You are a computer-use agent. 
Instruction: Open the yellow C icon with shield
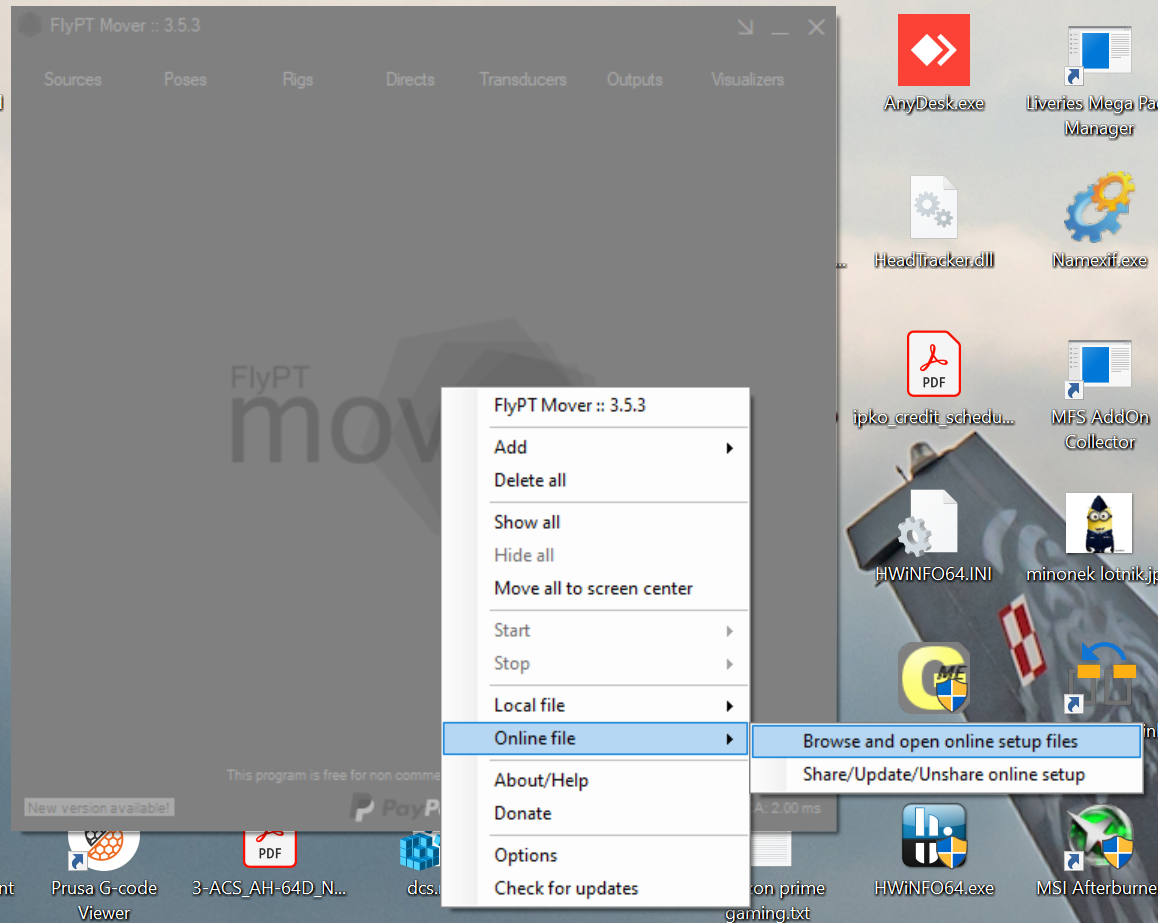click(x=933, y=677)
